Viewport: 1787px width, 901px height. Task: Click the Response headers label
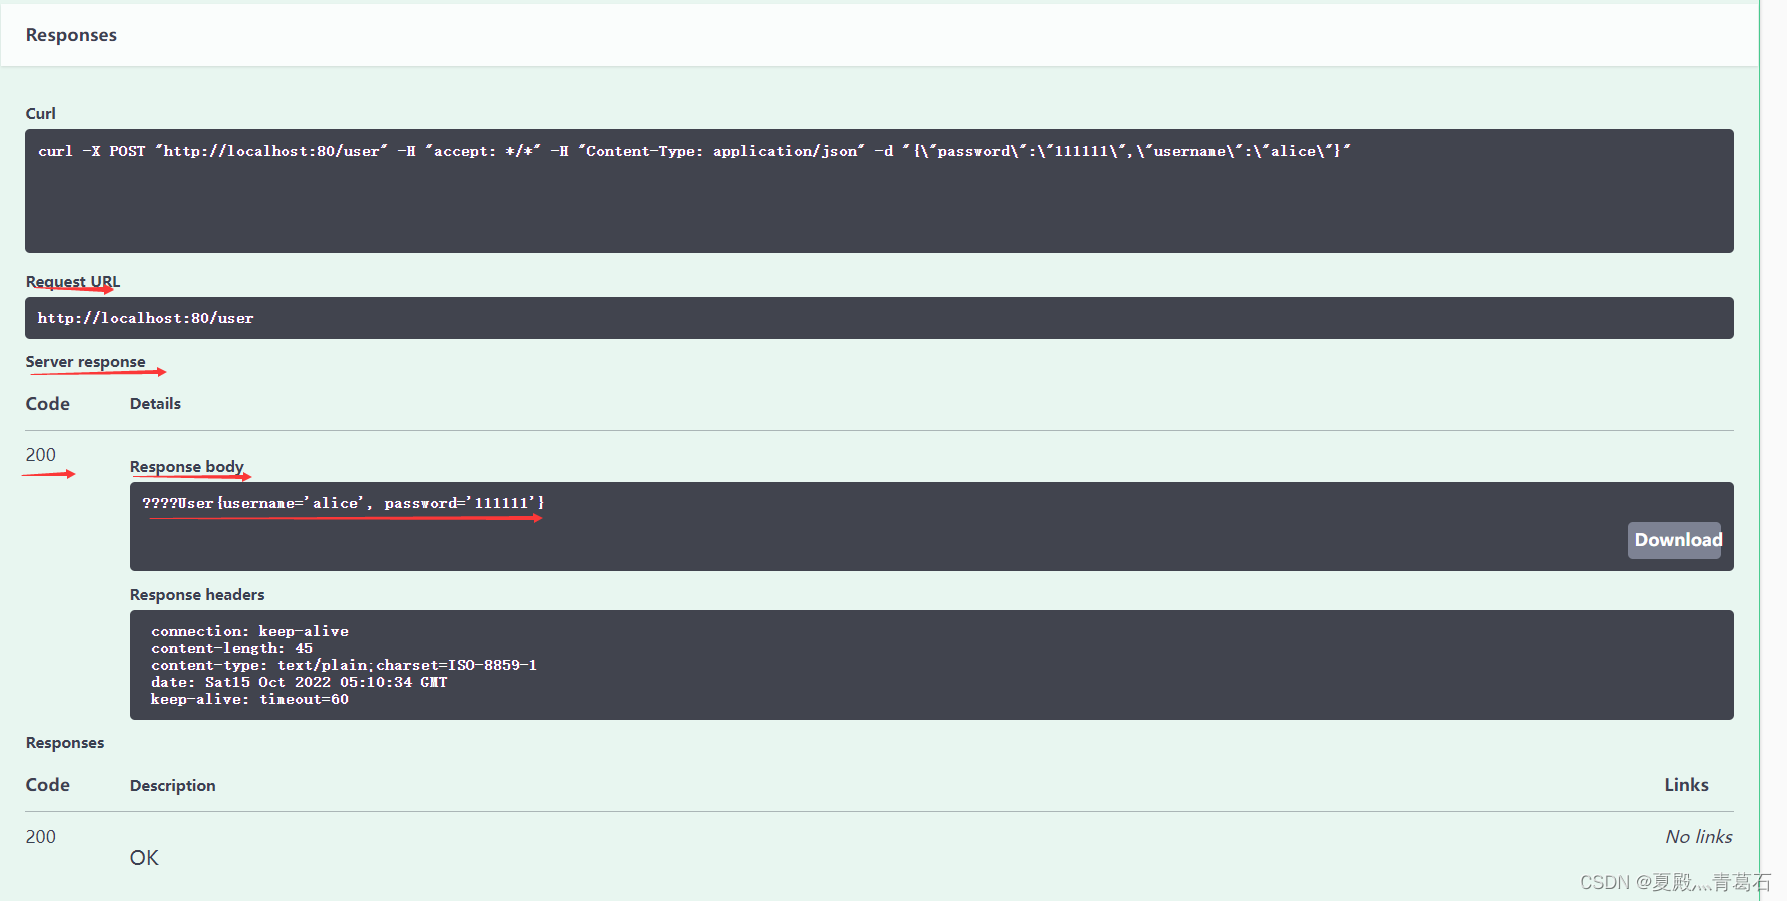pos(197,595)
